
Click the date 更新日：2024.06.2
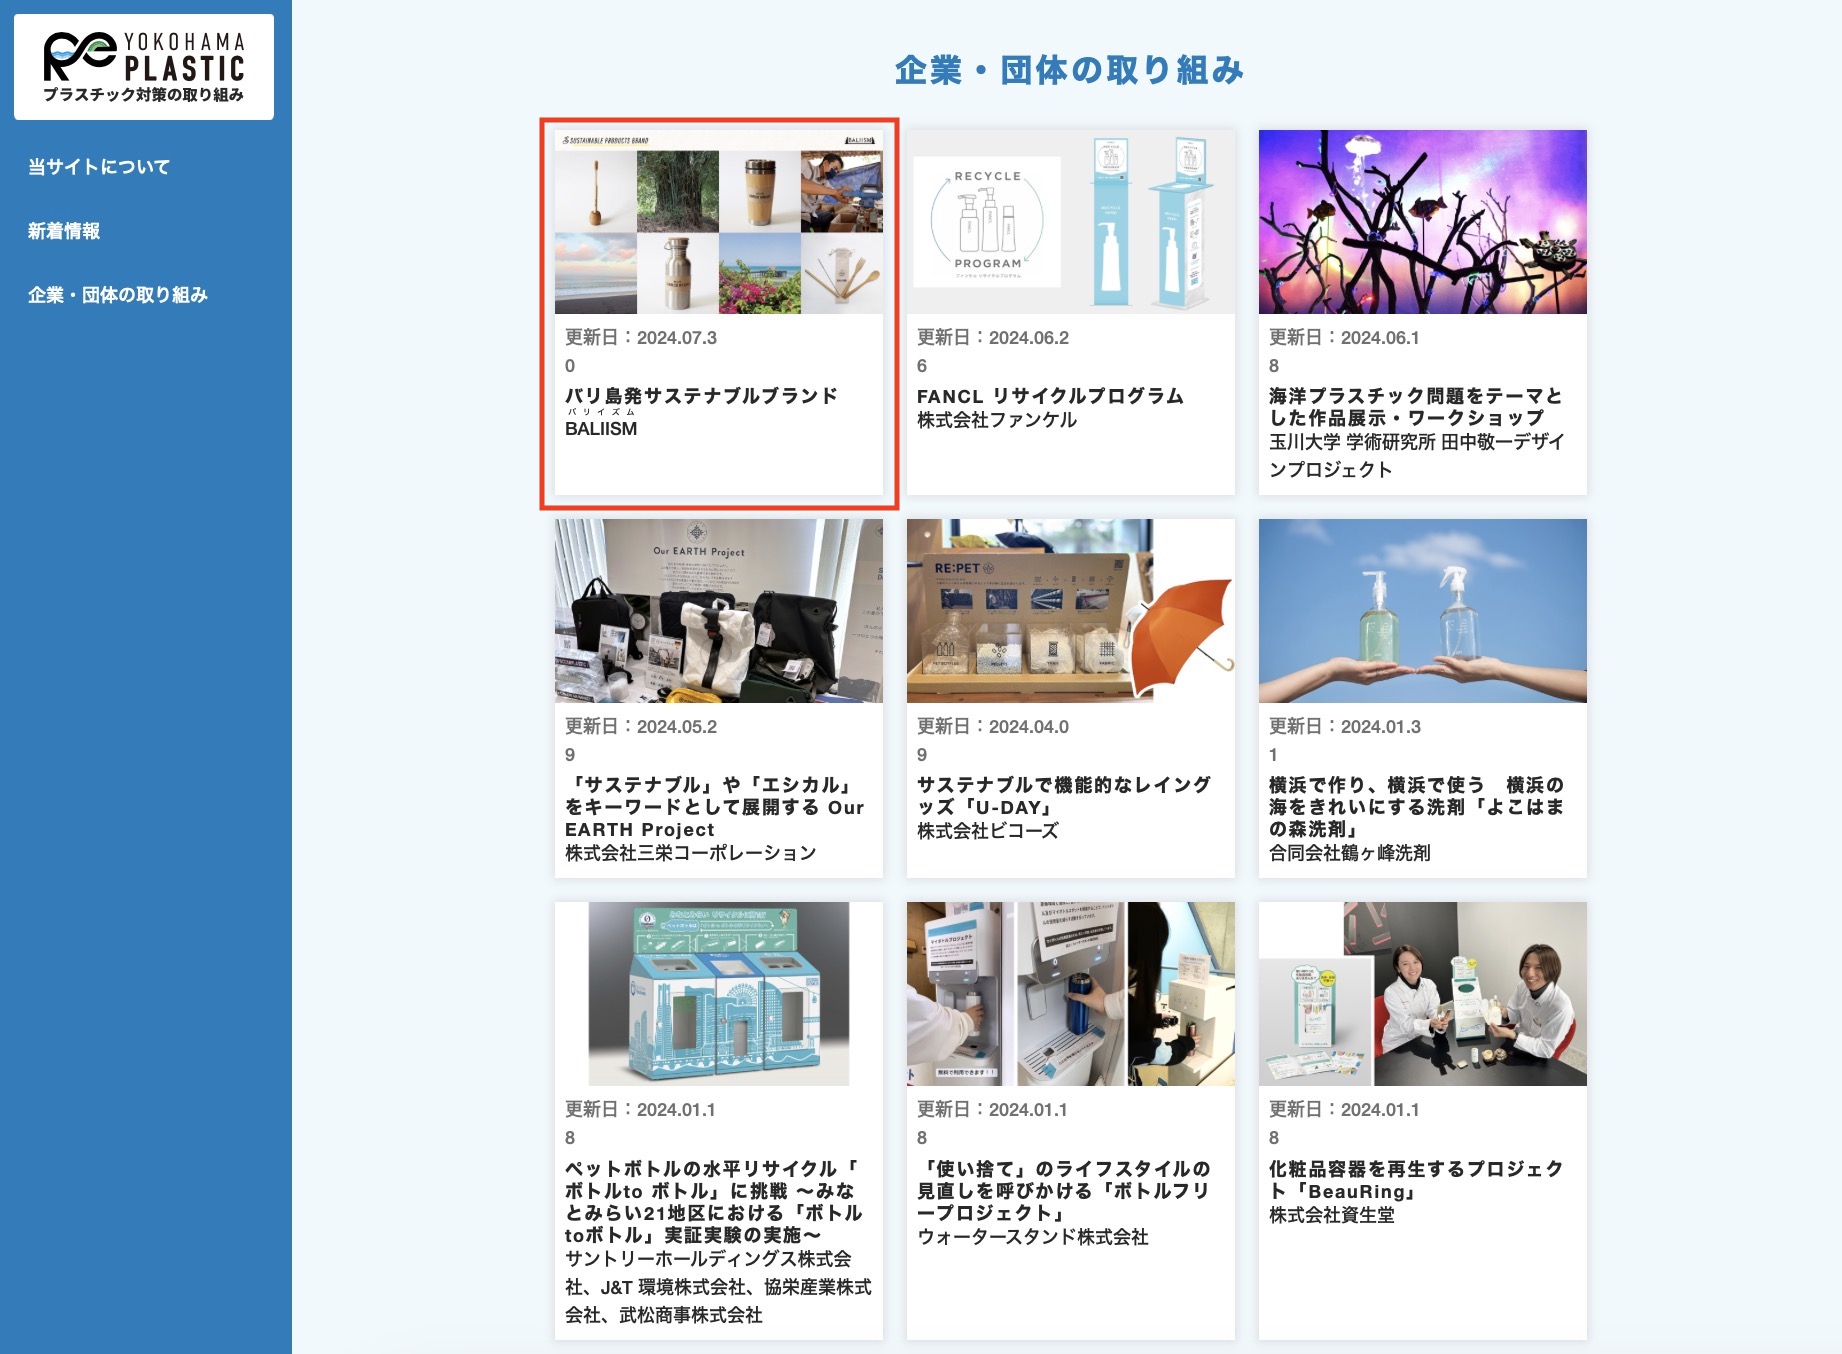click(993, 338)
